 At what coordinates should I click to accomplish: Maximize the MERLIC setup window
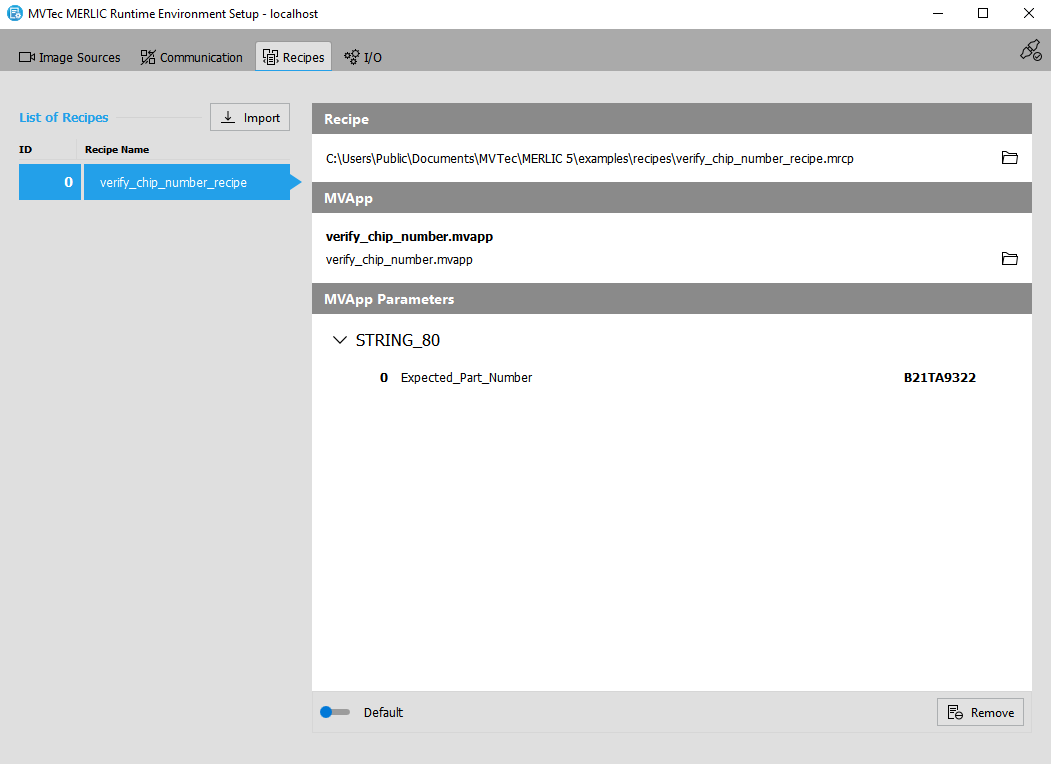click(x=982, y=14)
